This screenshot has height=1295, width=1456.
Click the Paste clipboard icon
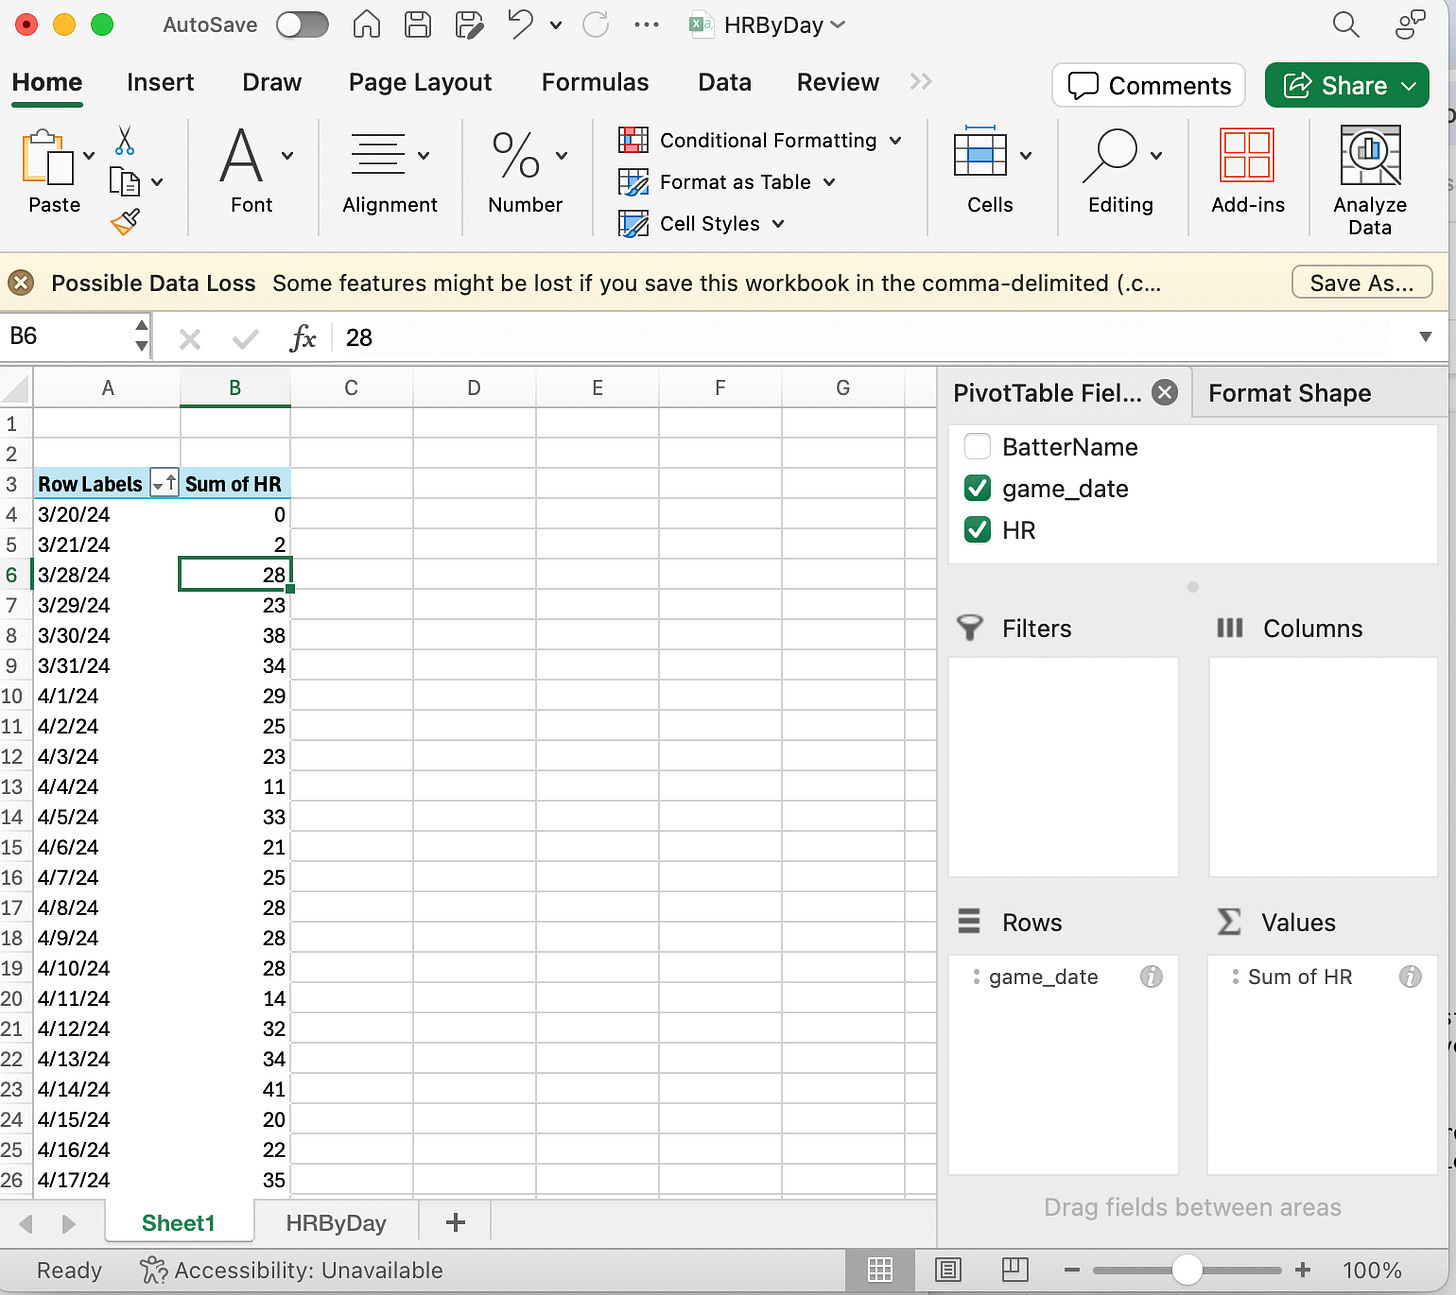[47, 157]
